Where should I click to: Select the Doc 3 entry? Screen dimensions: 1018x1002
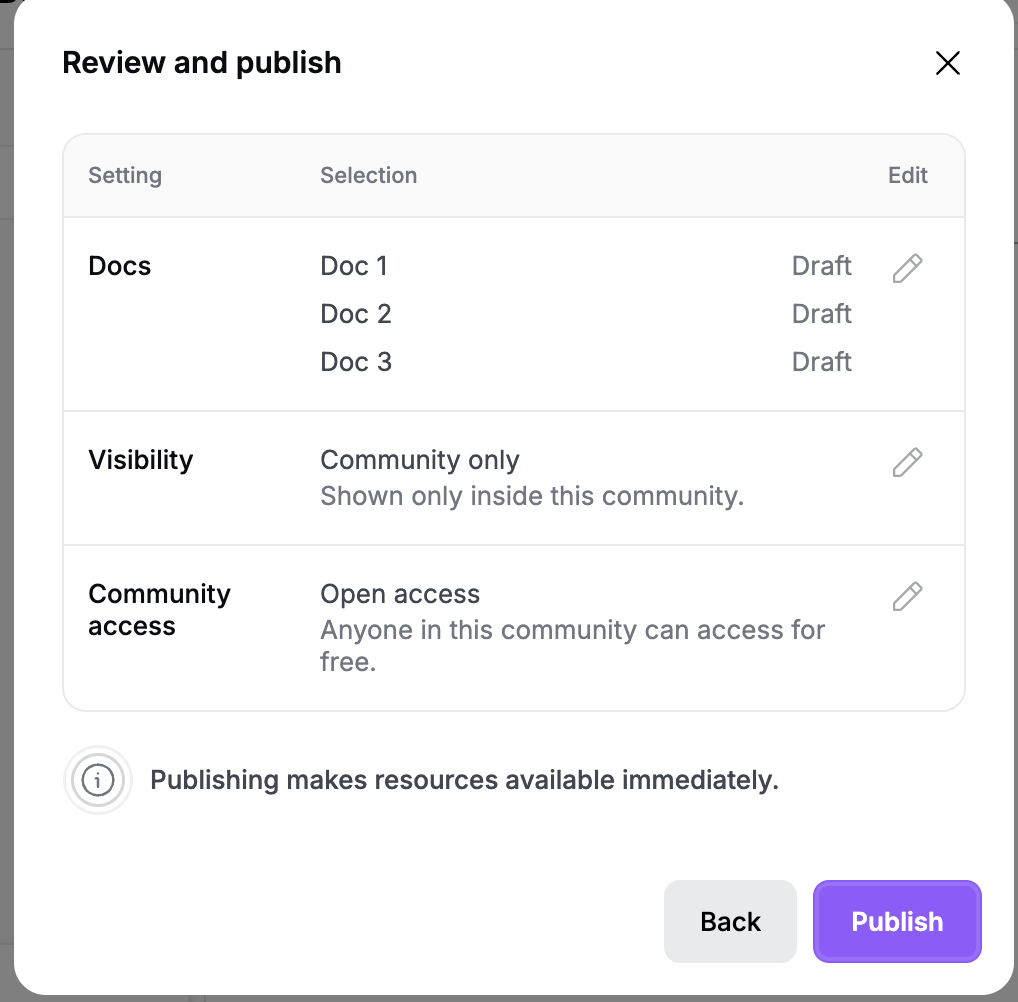point(356,362)
